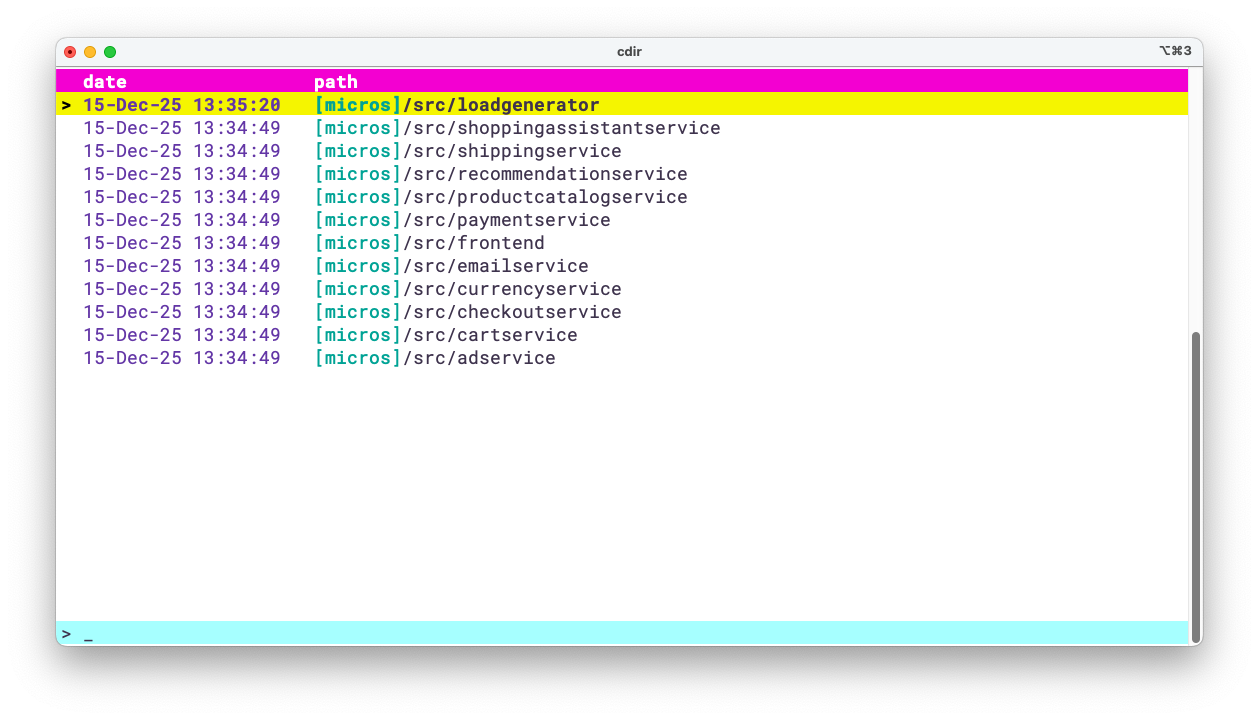Screen dimensions: 1259x720
Task: Click the cdir window title text
Action: pyautogui.click(x=629, y=51)
